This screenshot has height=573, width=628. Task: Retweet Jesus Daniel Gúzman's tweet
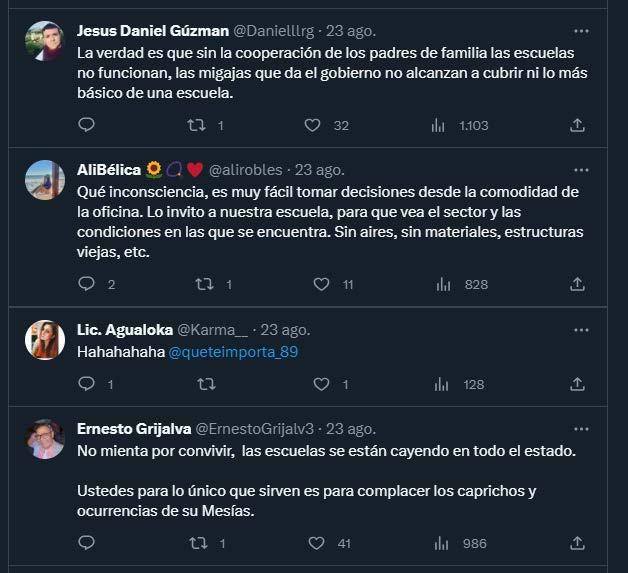coord(198,125)
